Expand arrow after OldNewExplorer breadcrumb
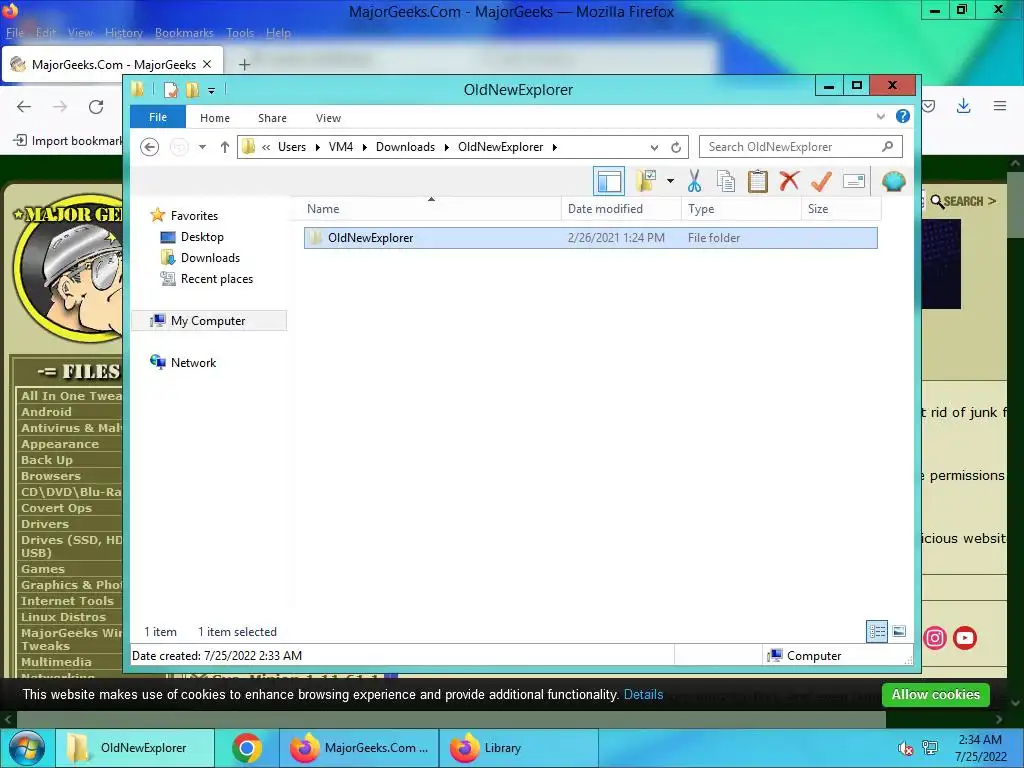Screen dimensions: 1024x768 554,148
